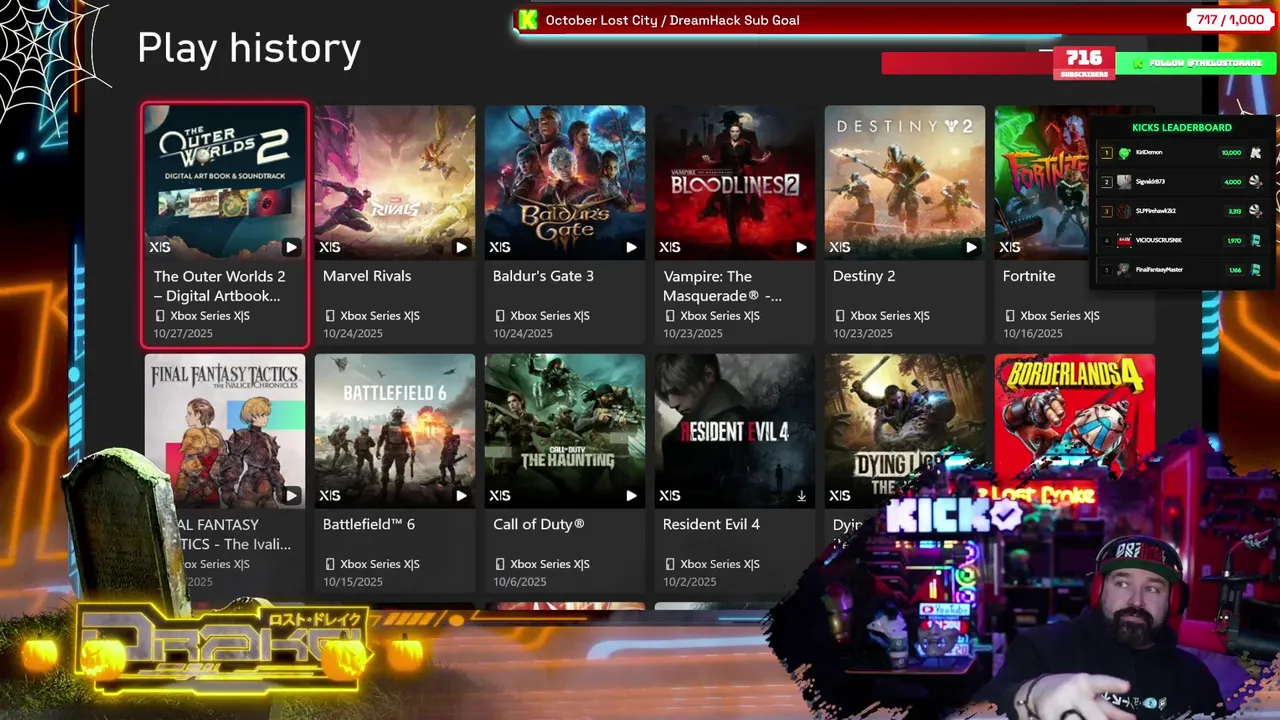This screenshot has width=1280, height=720.
Task: Click X|S badge on Baldur's Gate 3 cover
Action: tap(500, 247)
